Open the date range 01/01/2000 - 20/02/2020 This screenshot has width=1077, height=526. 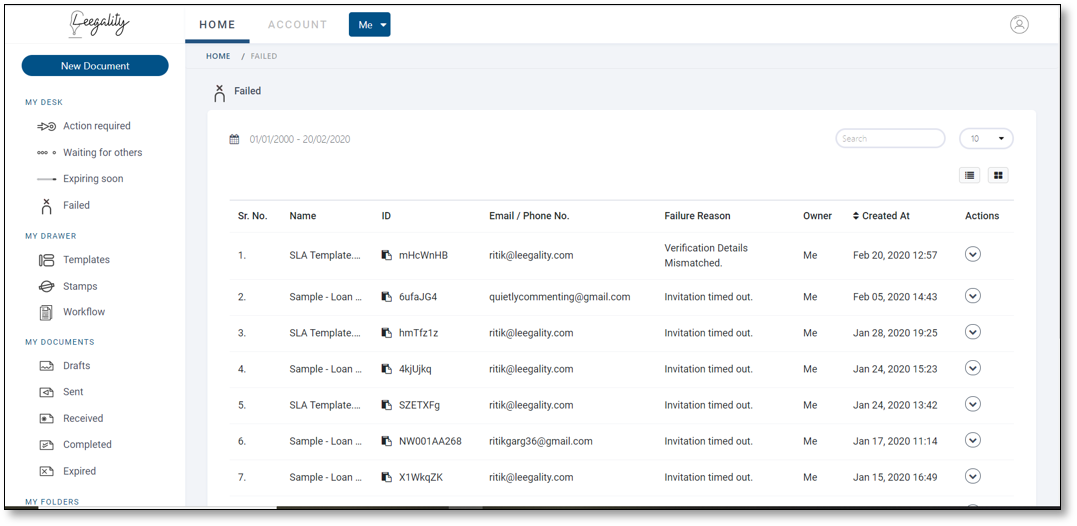[x=299, y=139]
